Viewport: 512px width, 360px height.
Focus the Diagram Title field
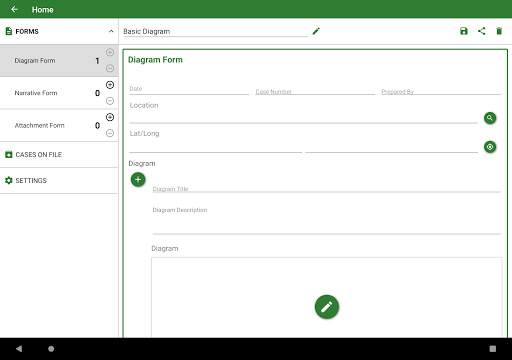coord(326,189)
